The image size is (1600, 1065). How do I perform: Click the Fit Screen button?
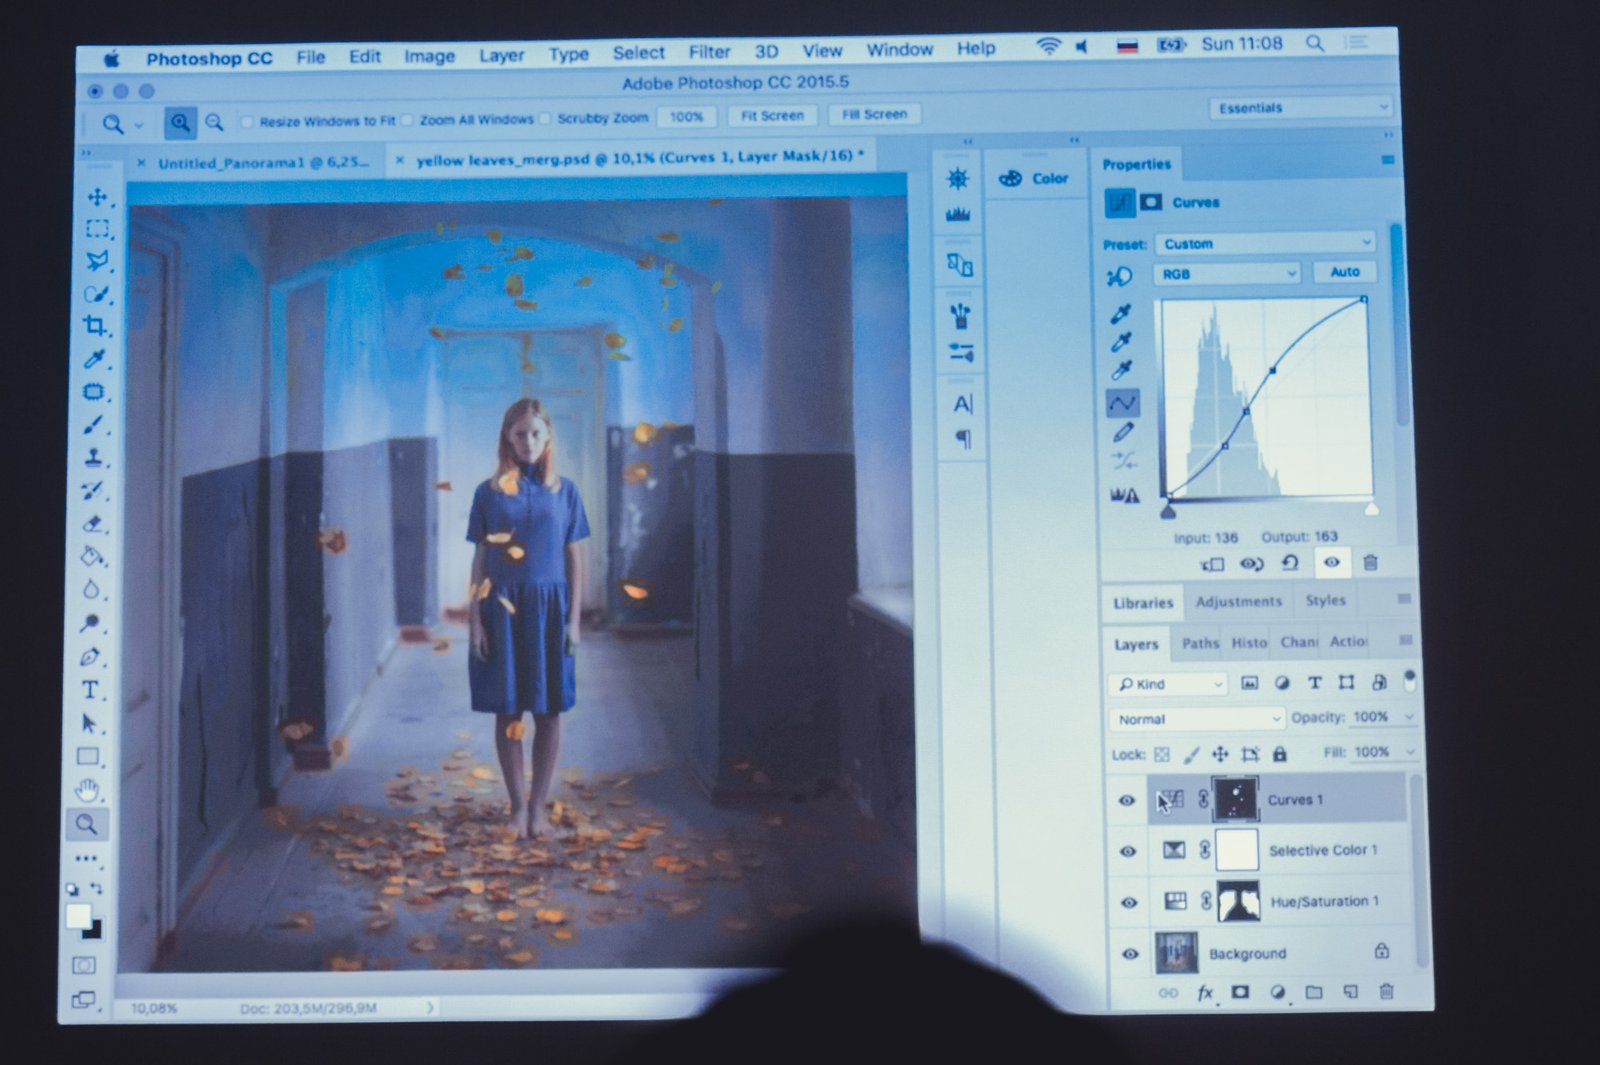point(772,115)
